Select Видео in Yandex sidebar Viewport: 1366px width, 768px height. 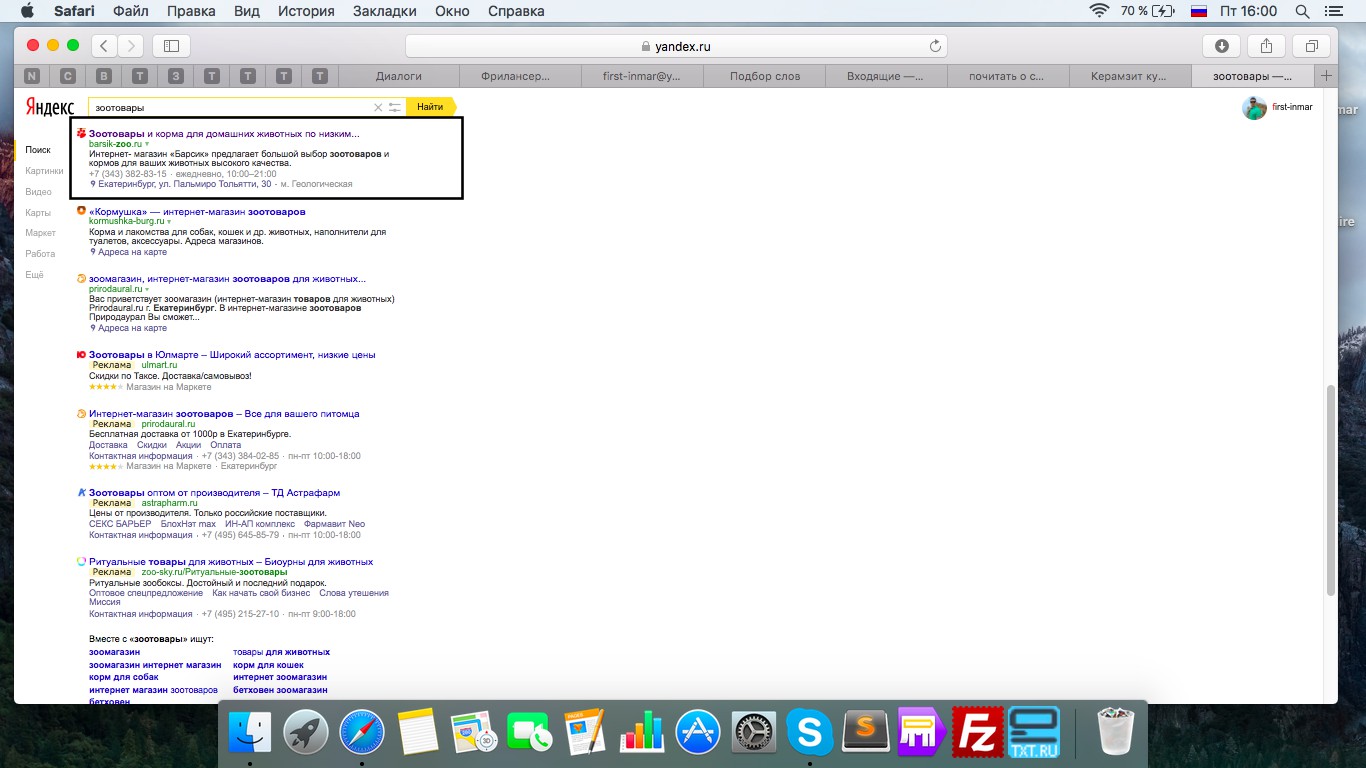pyautogui.click(x=38, y=192)
